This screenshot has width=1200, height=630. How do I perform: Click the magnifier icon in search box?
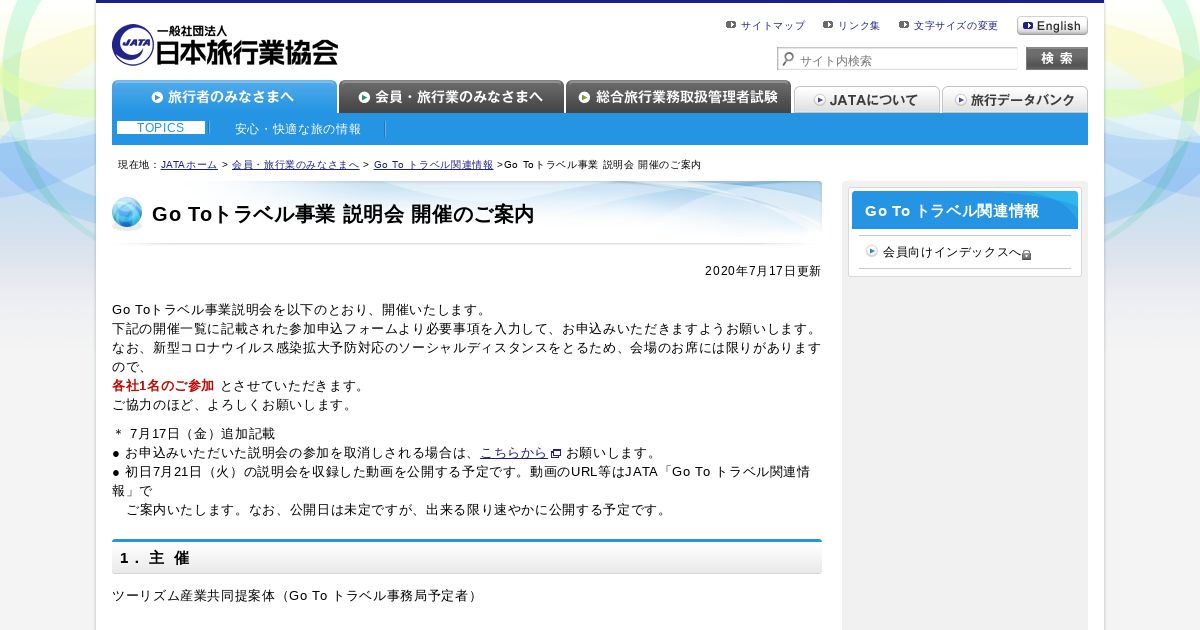[788, 60]
